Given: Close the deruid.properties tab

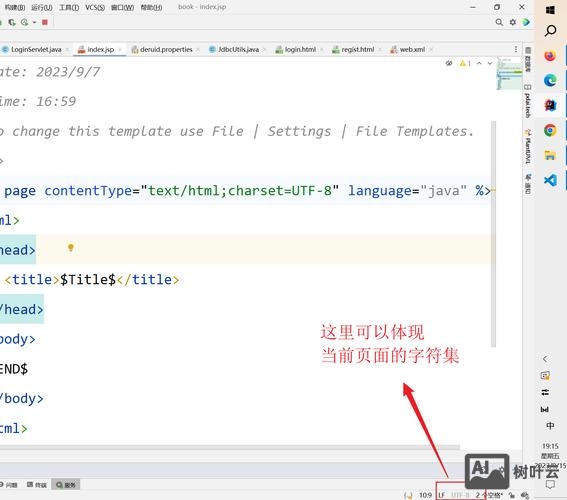Looking at the screenshot, I should [x=198, y=50].
